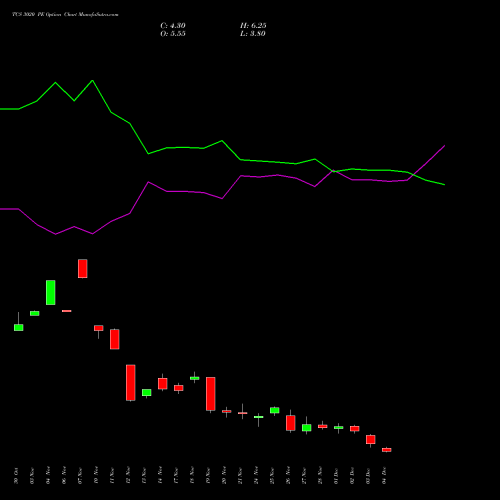Click the '19 Nov' date label

pyautogui.click(x=208, y=476)
